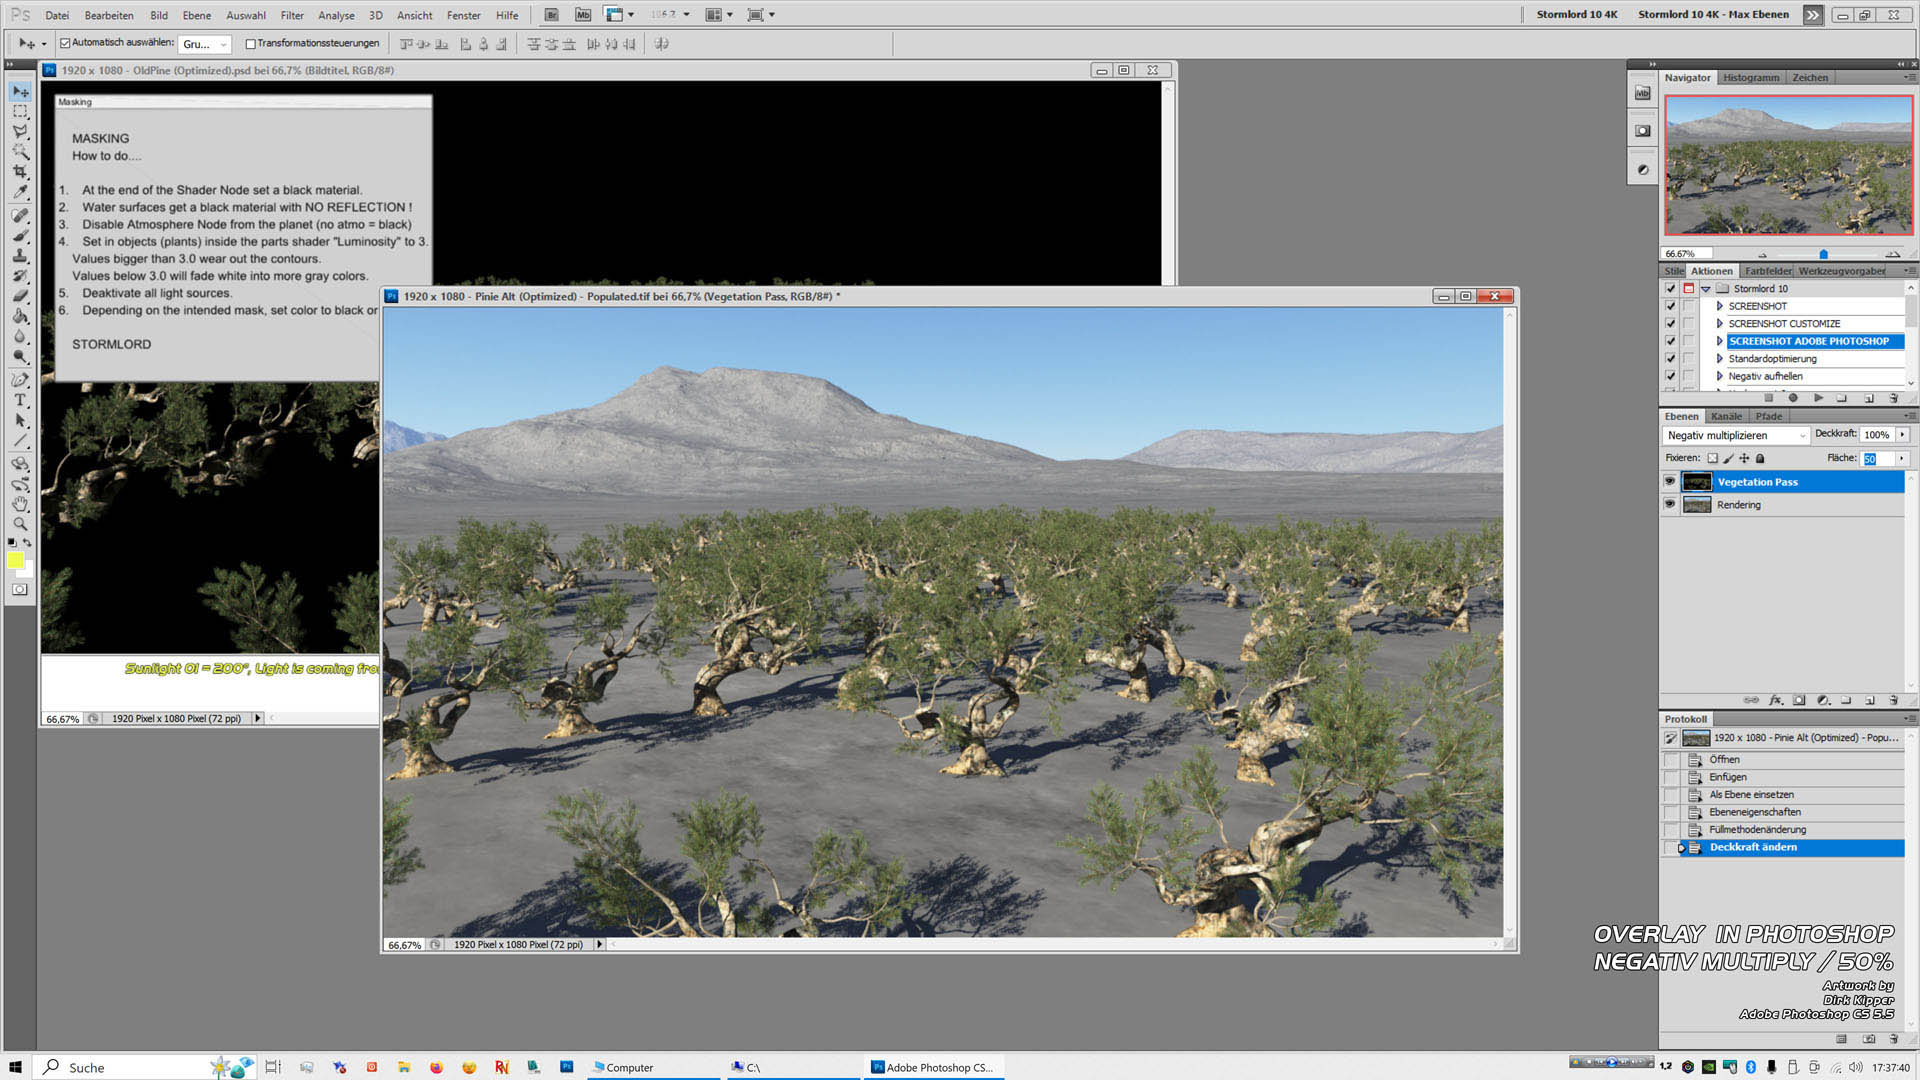Add a layer mask to the layer
Image resolution: width=1920 pixels, height=1080 pixels.
pyautogui.click(x=1799, y=701)
